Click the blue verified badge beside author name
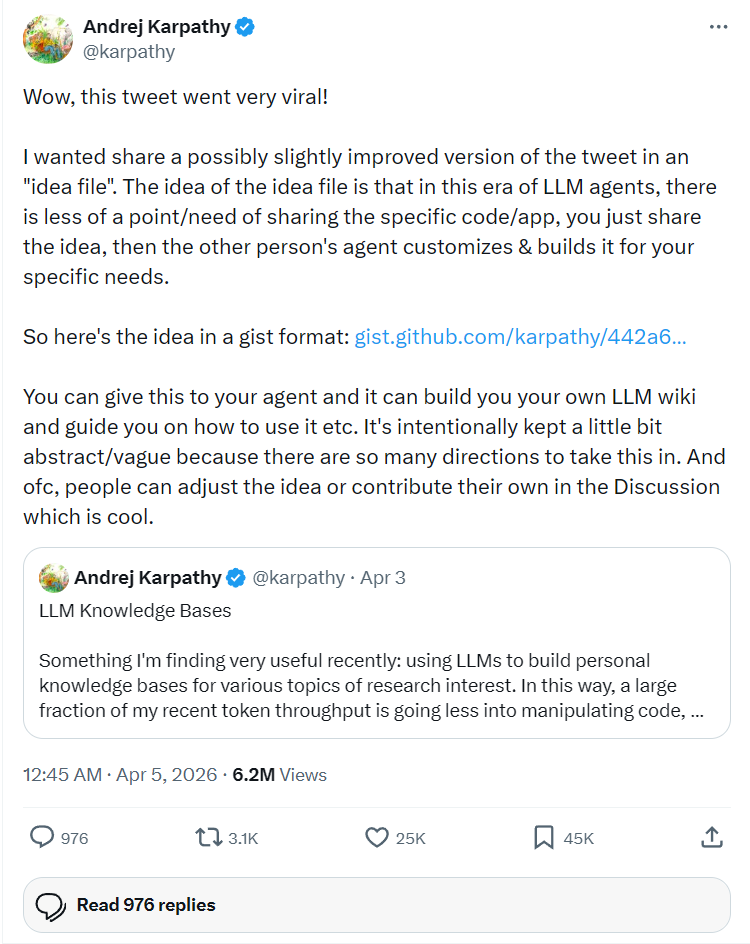Screen dimensions: 750x944 point(245,27)
